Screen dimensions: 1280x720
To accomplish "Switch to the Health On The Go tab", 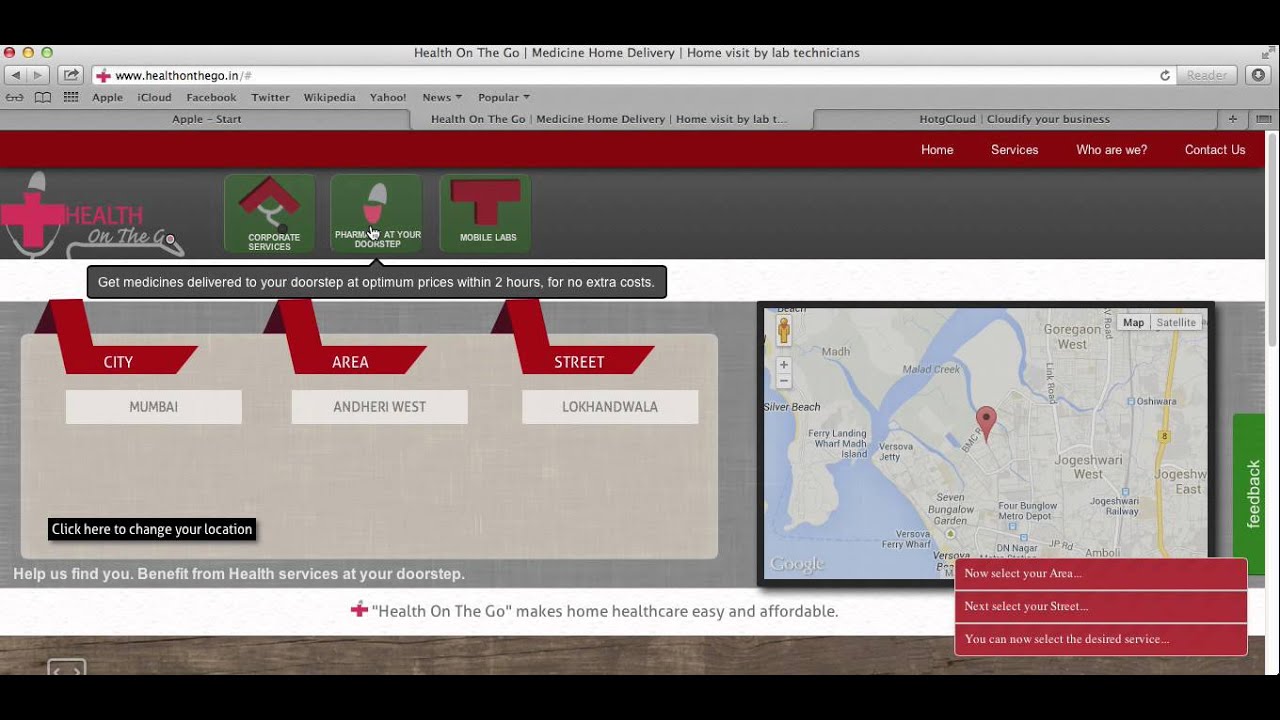I will 610,119.
